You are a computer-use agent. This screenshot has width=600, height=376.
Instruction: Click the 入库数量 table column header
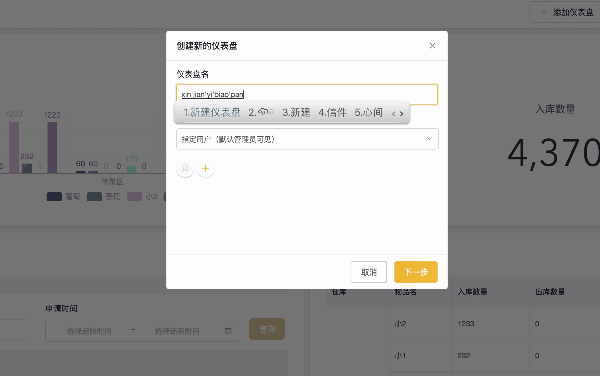click(472, 292)
